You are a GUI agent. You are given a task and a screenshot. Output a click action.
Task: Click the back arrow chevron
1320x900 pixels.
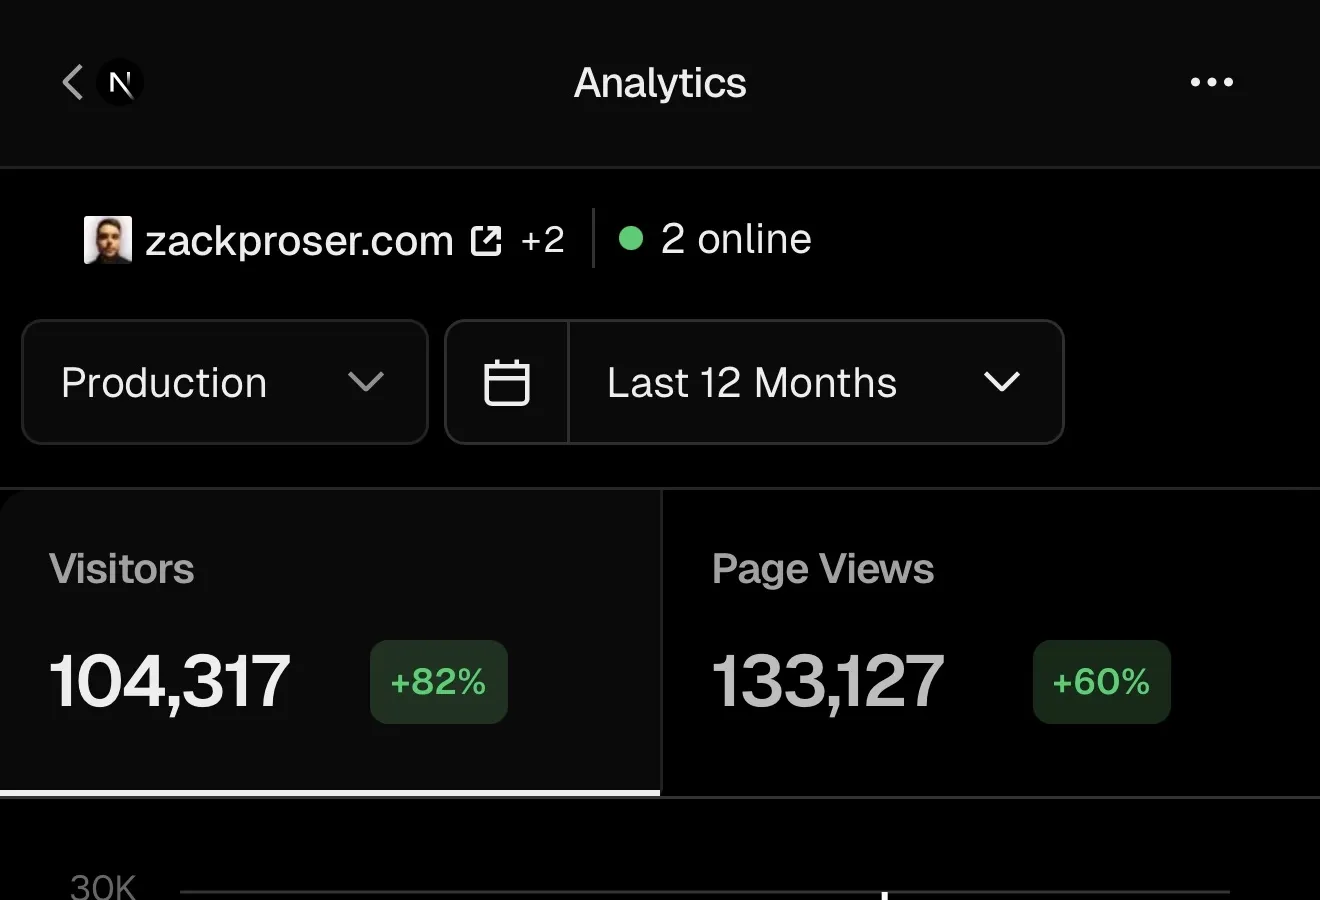71,83
